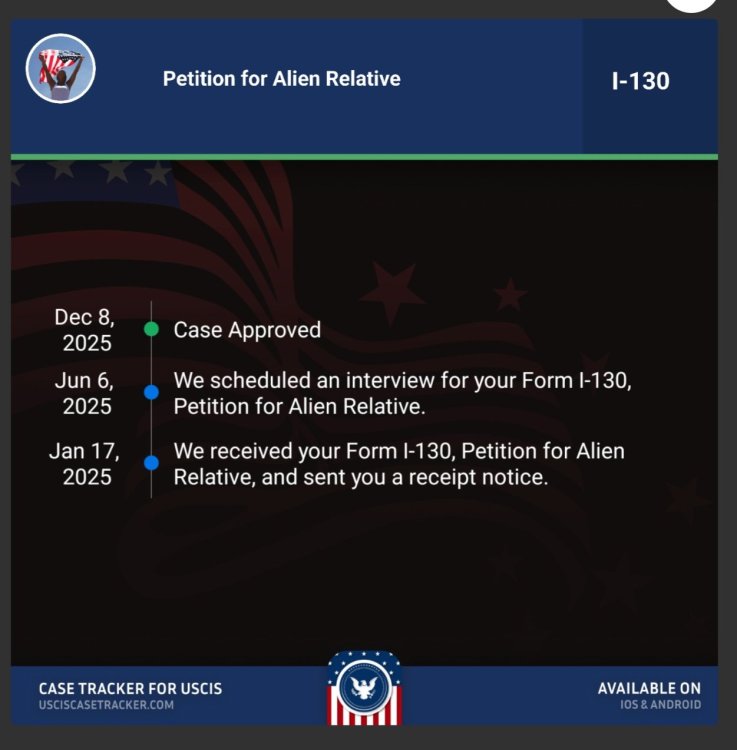Click the Jun 6, 2025 date marker
The image size is (737, 750).
click(x=87, y=393)
